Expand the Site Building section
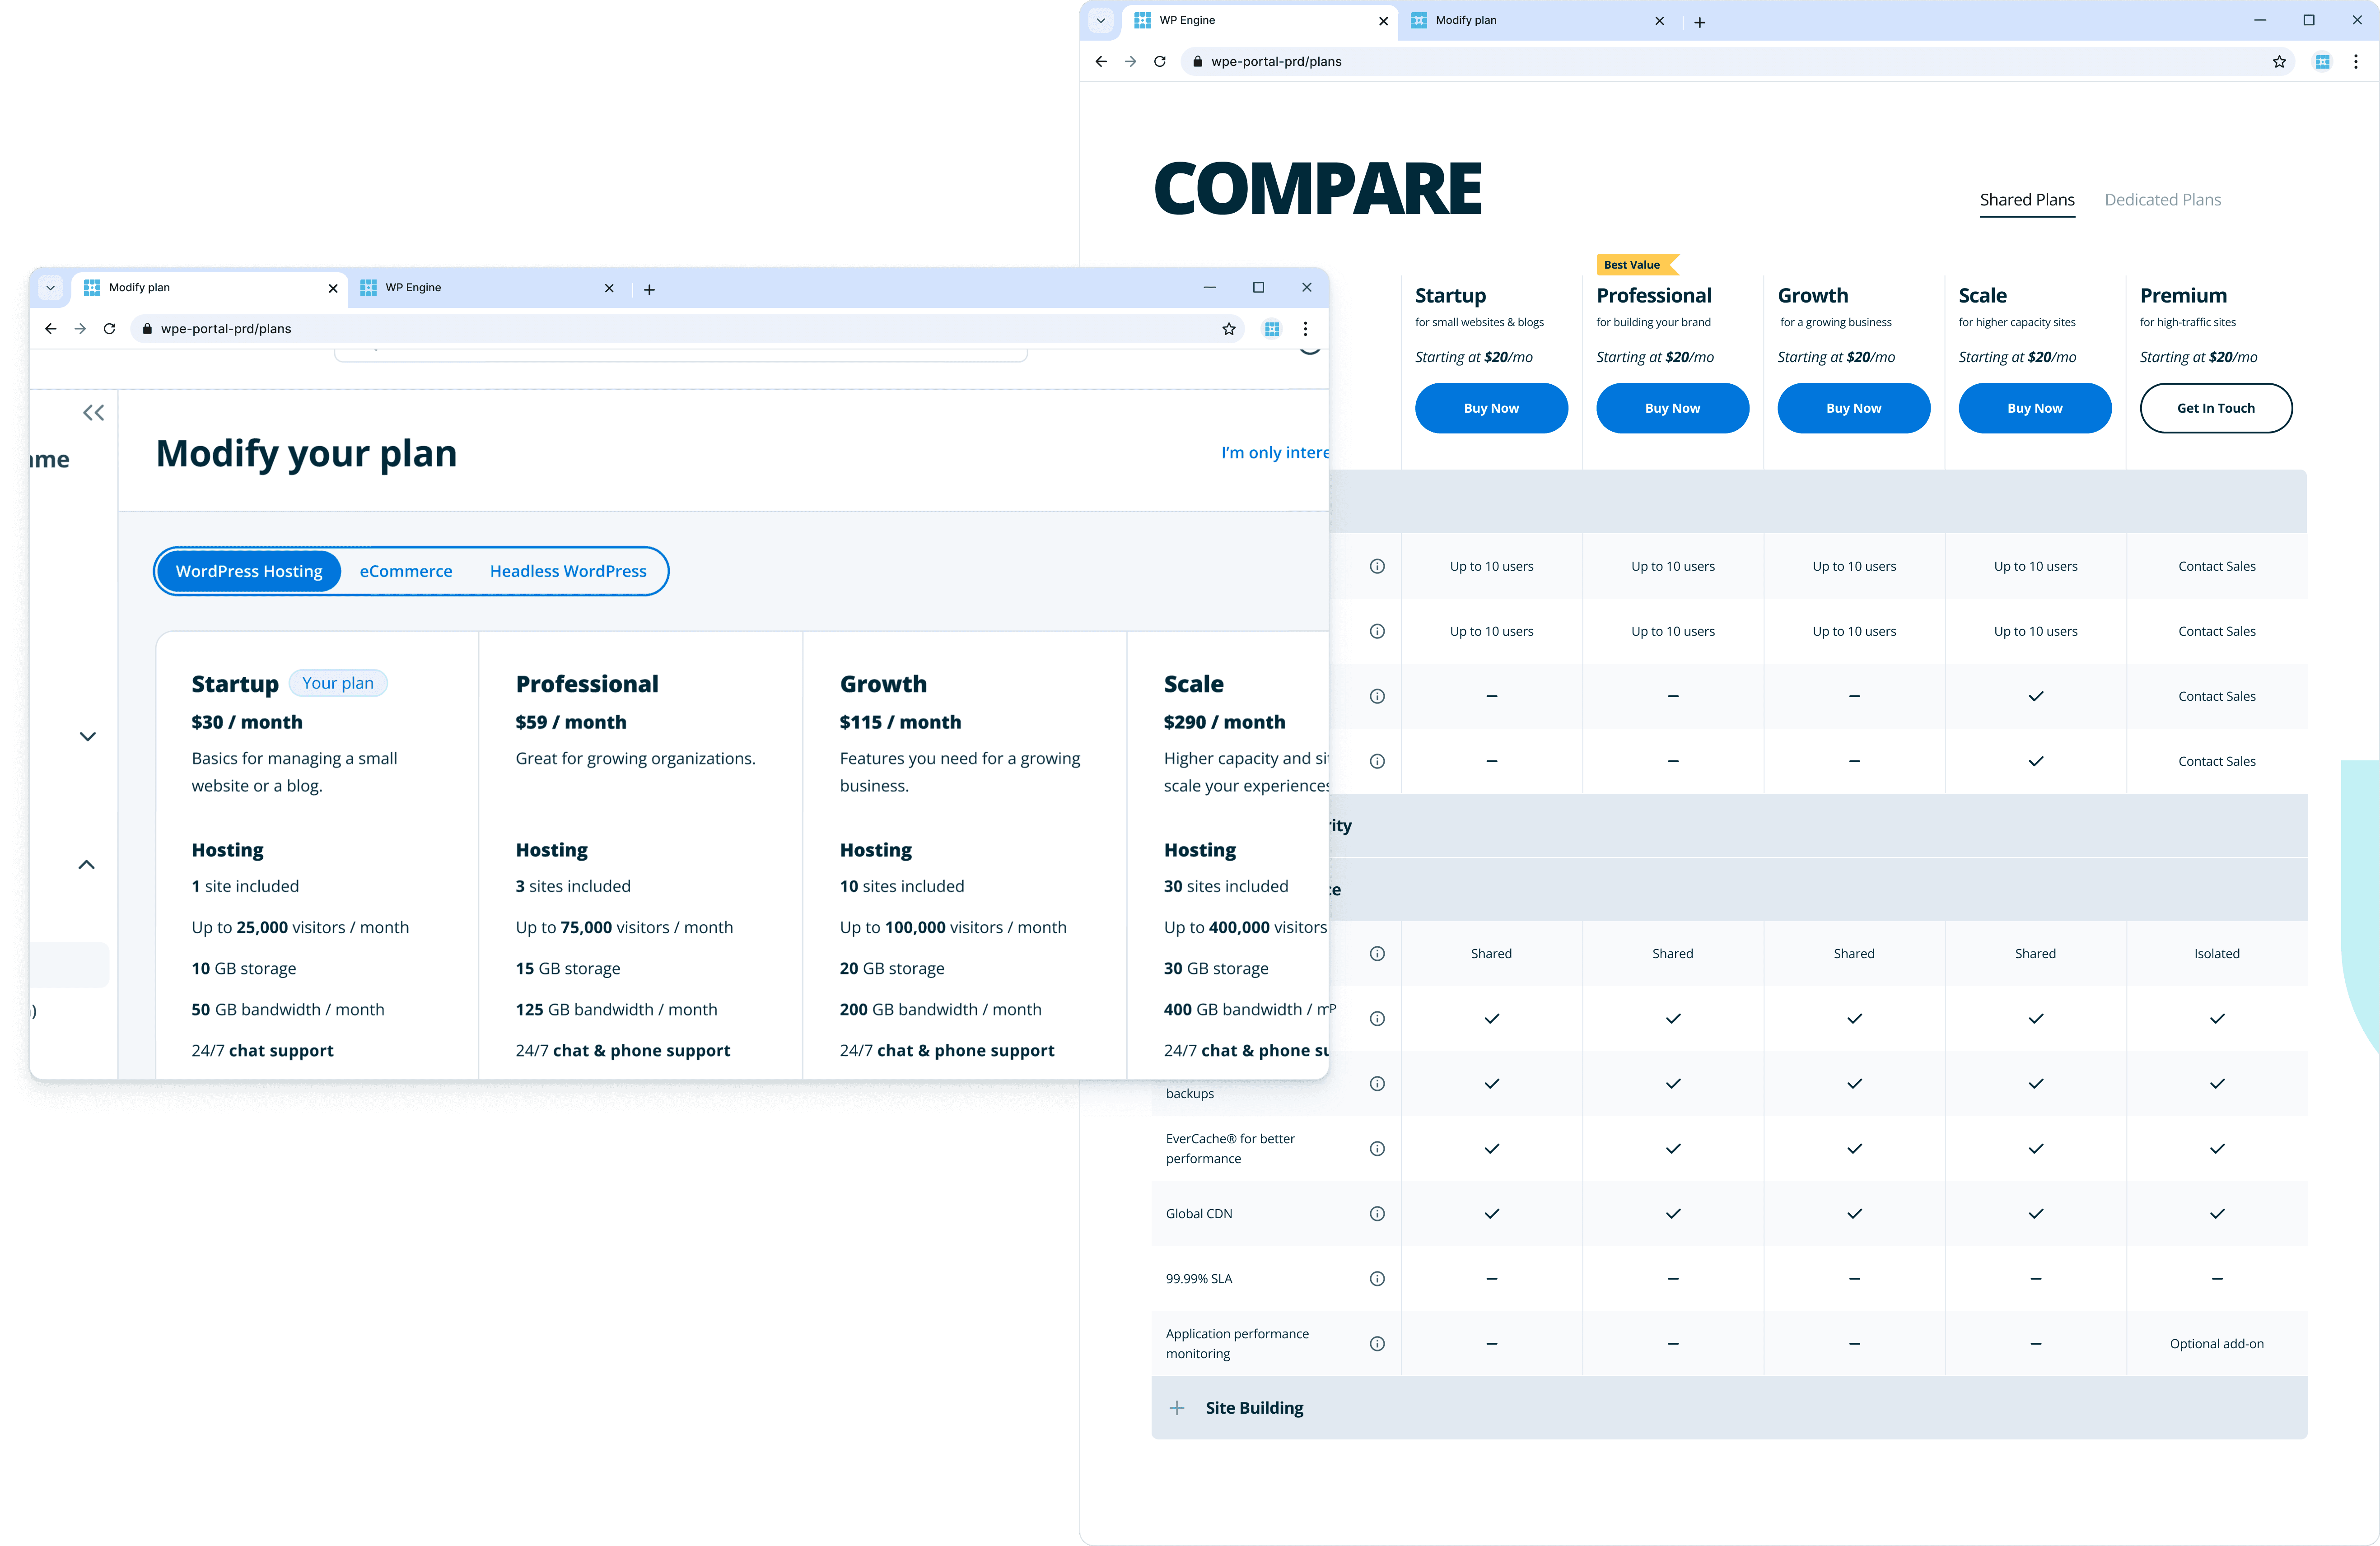This screenshot has height=1546, width=2380. (1177, 1408)
